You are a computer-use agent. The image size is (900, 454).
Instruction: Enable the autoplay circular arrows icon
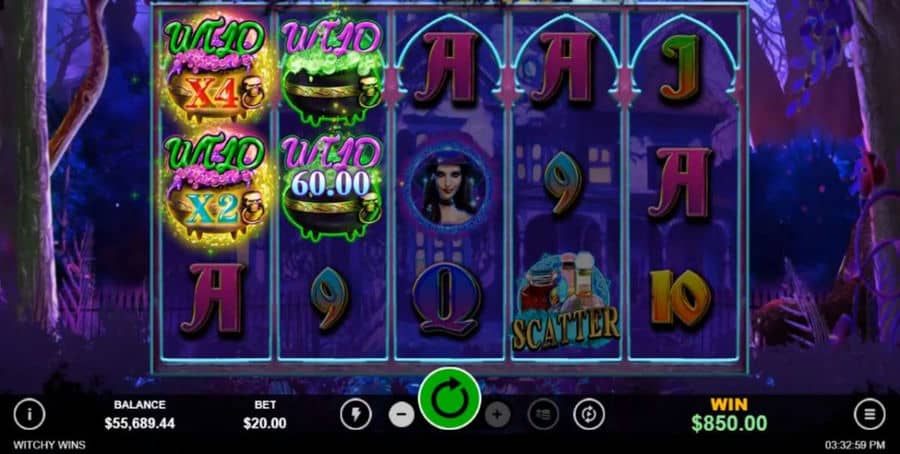[x=589, y=414]
